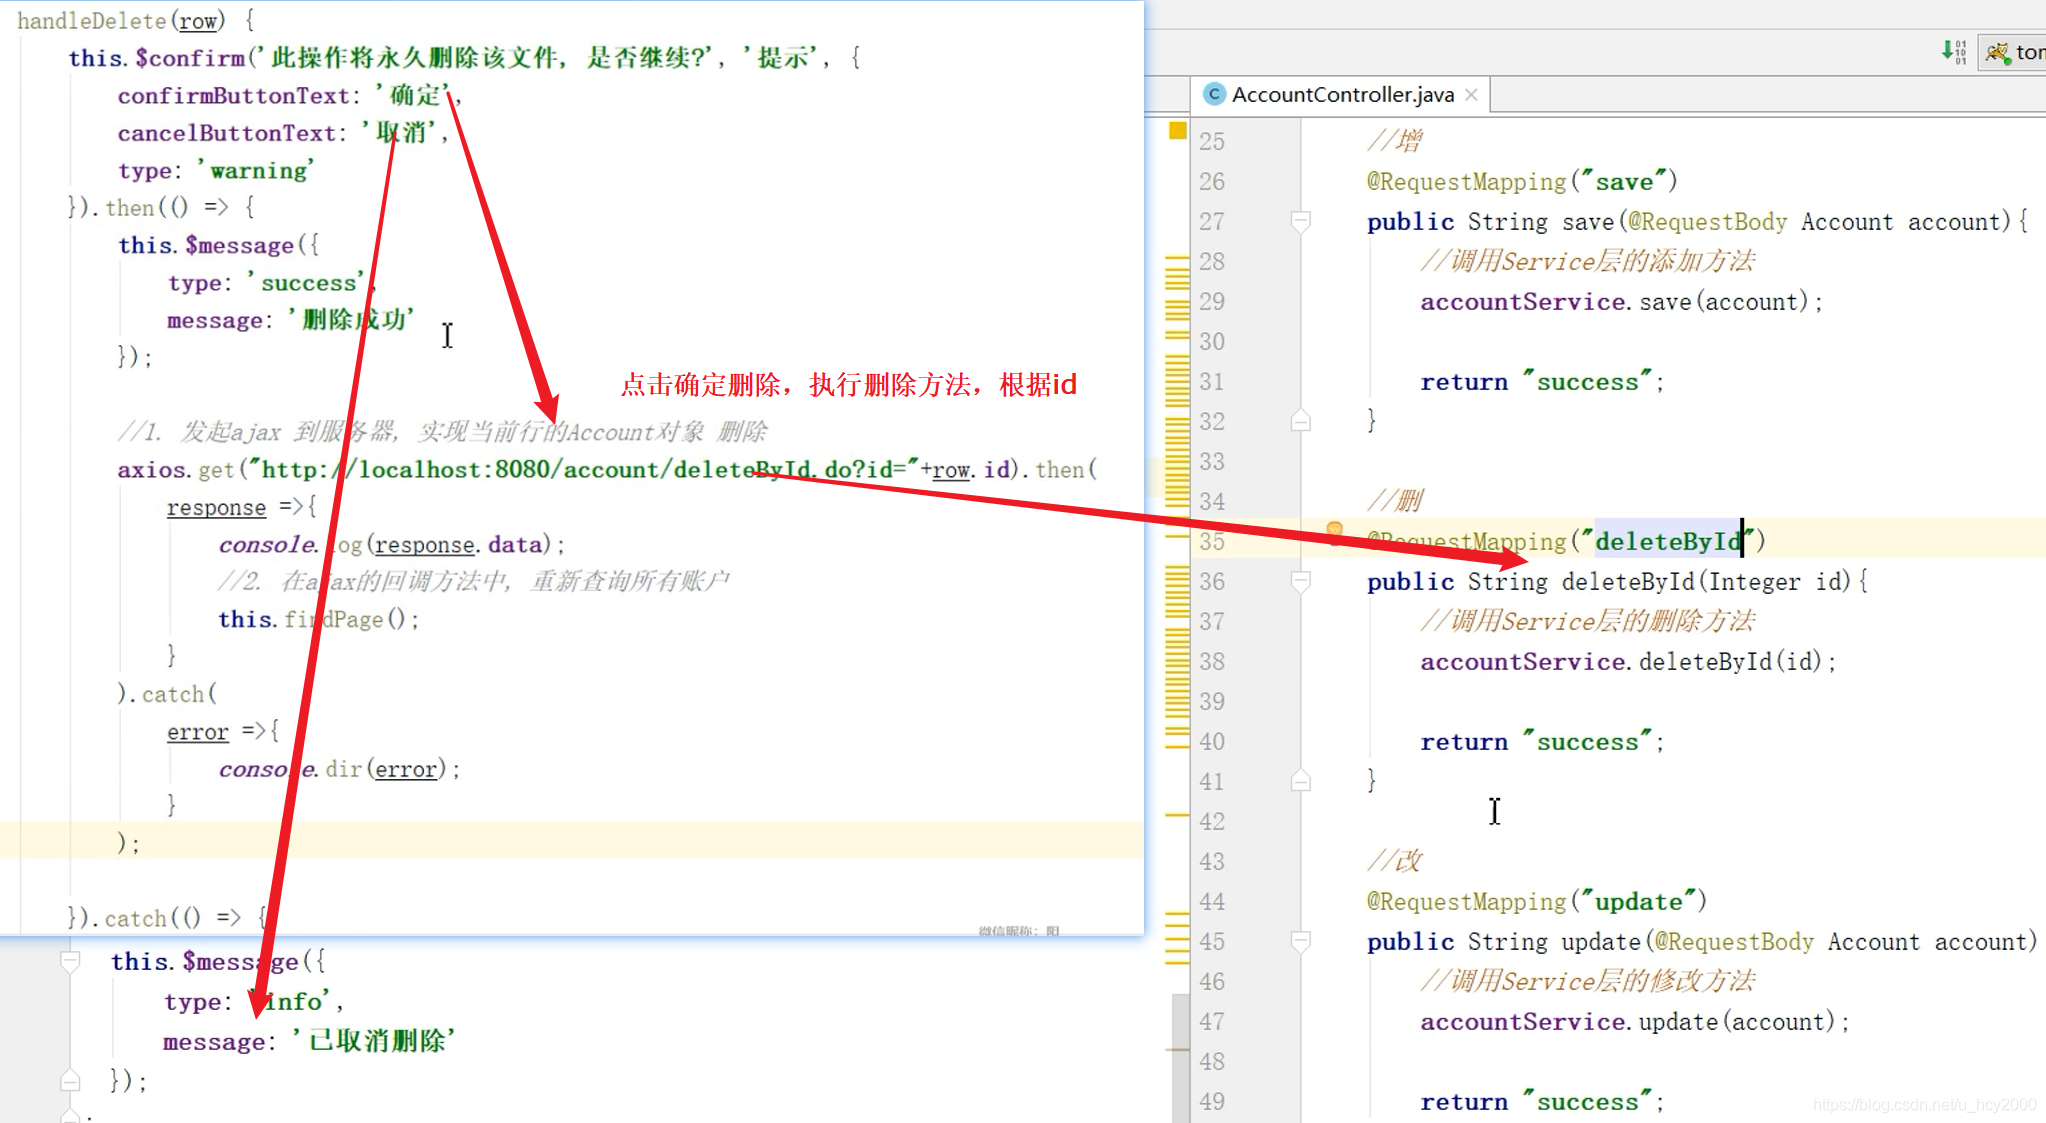Click line number 44 in the gutter
The width and height of the screenshot is (2046, 1123).
coord(1212,902)
